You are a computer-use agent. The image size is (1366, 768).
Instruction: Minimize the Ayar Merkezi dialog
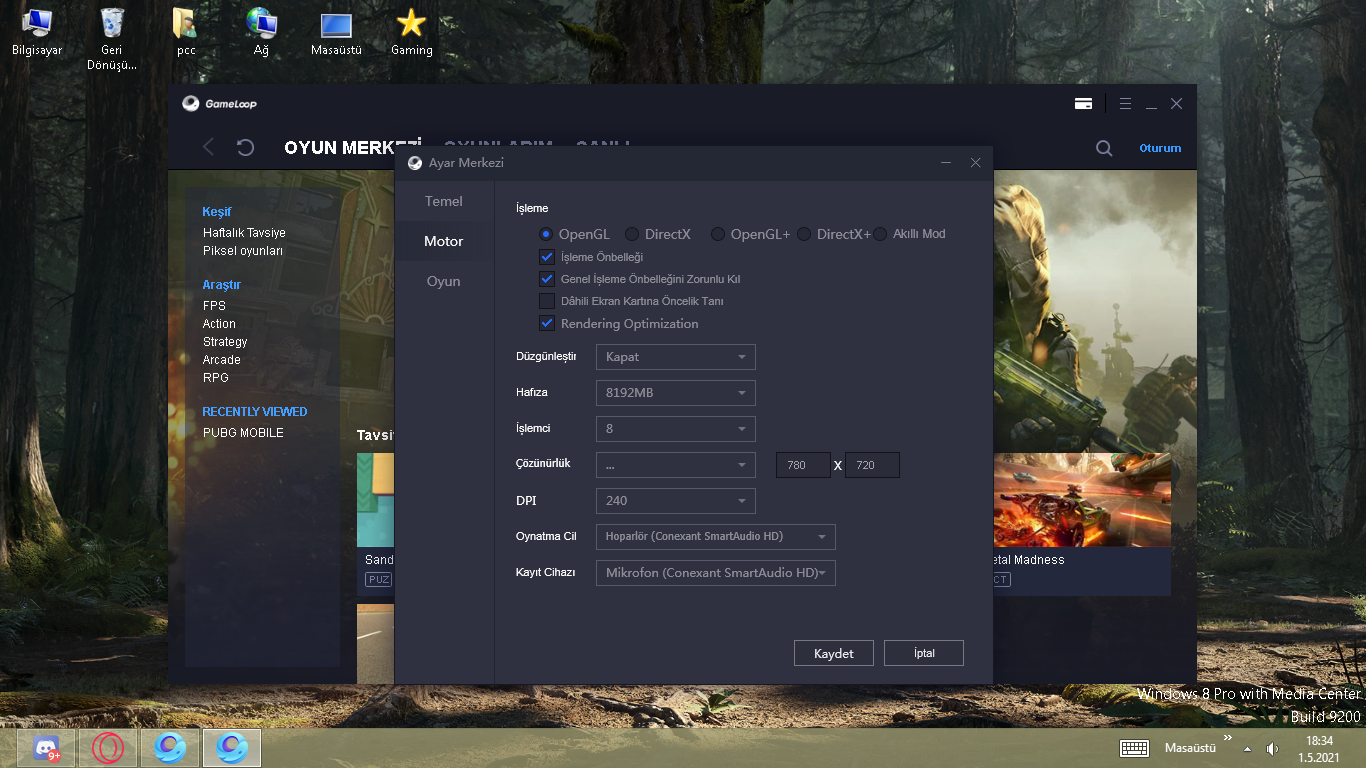(946, 163)
